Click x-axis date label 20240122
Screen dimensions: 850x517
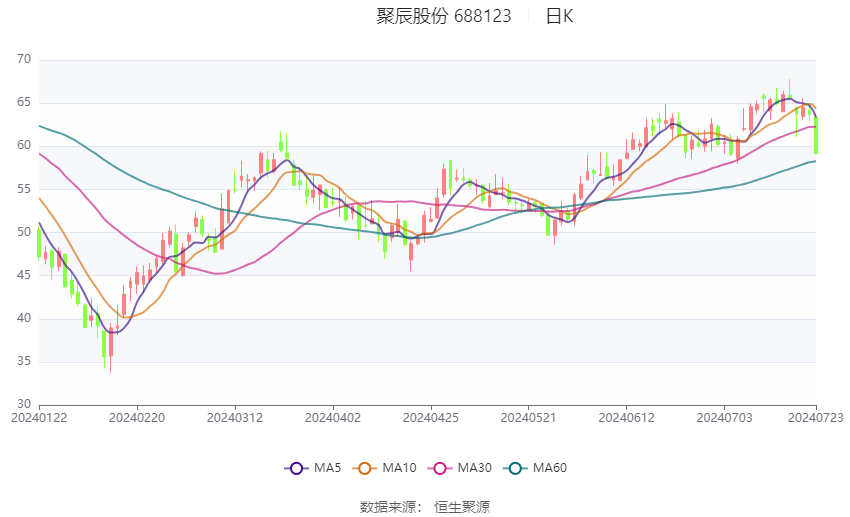(39, 418)
